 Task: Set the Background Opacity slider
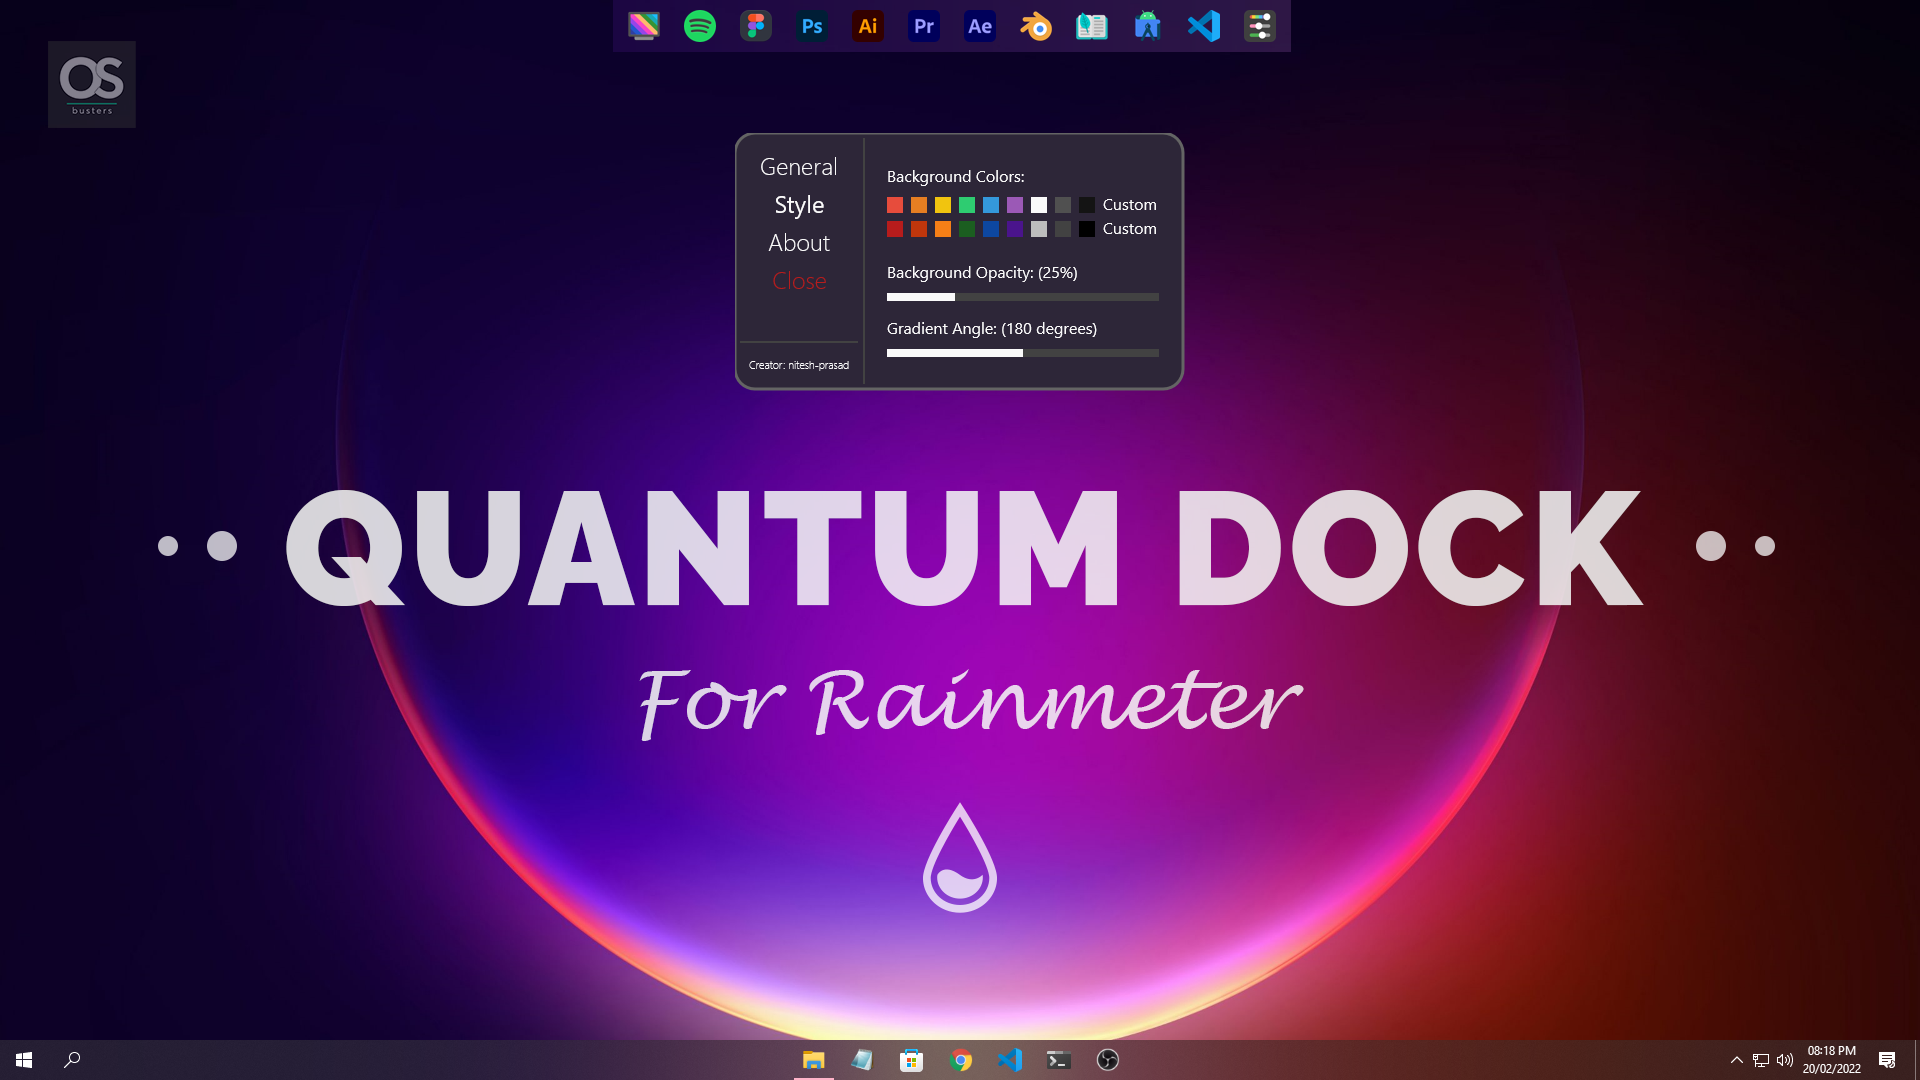(x=1023, y=297)
